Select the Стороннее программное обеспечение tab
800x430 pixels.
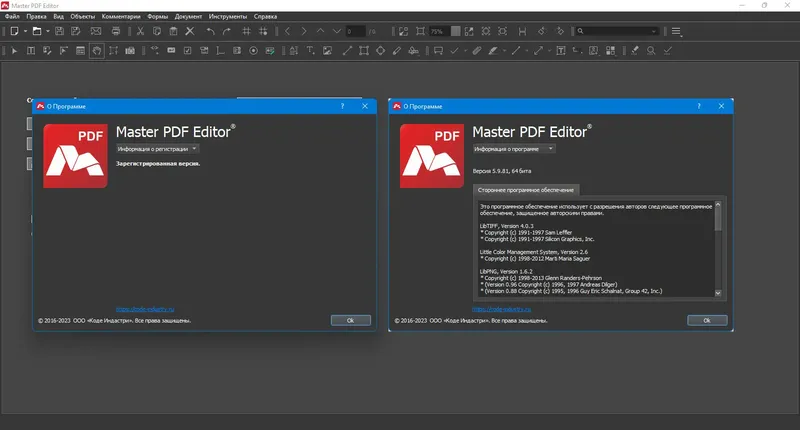coord(526,190)
